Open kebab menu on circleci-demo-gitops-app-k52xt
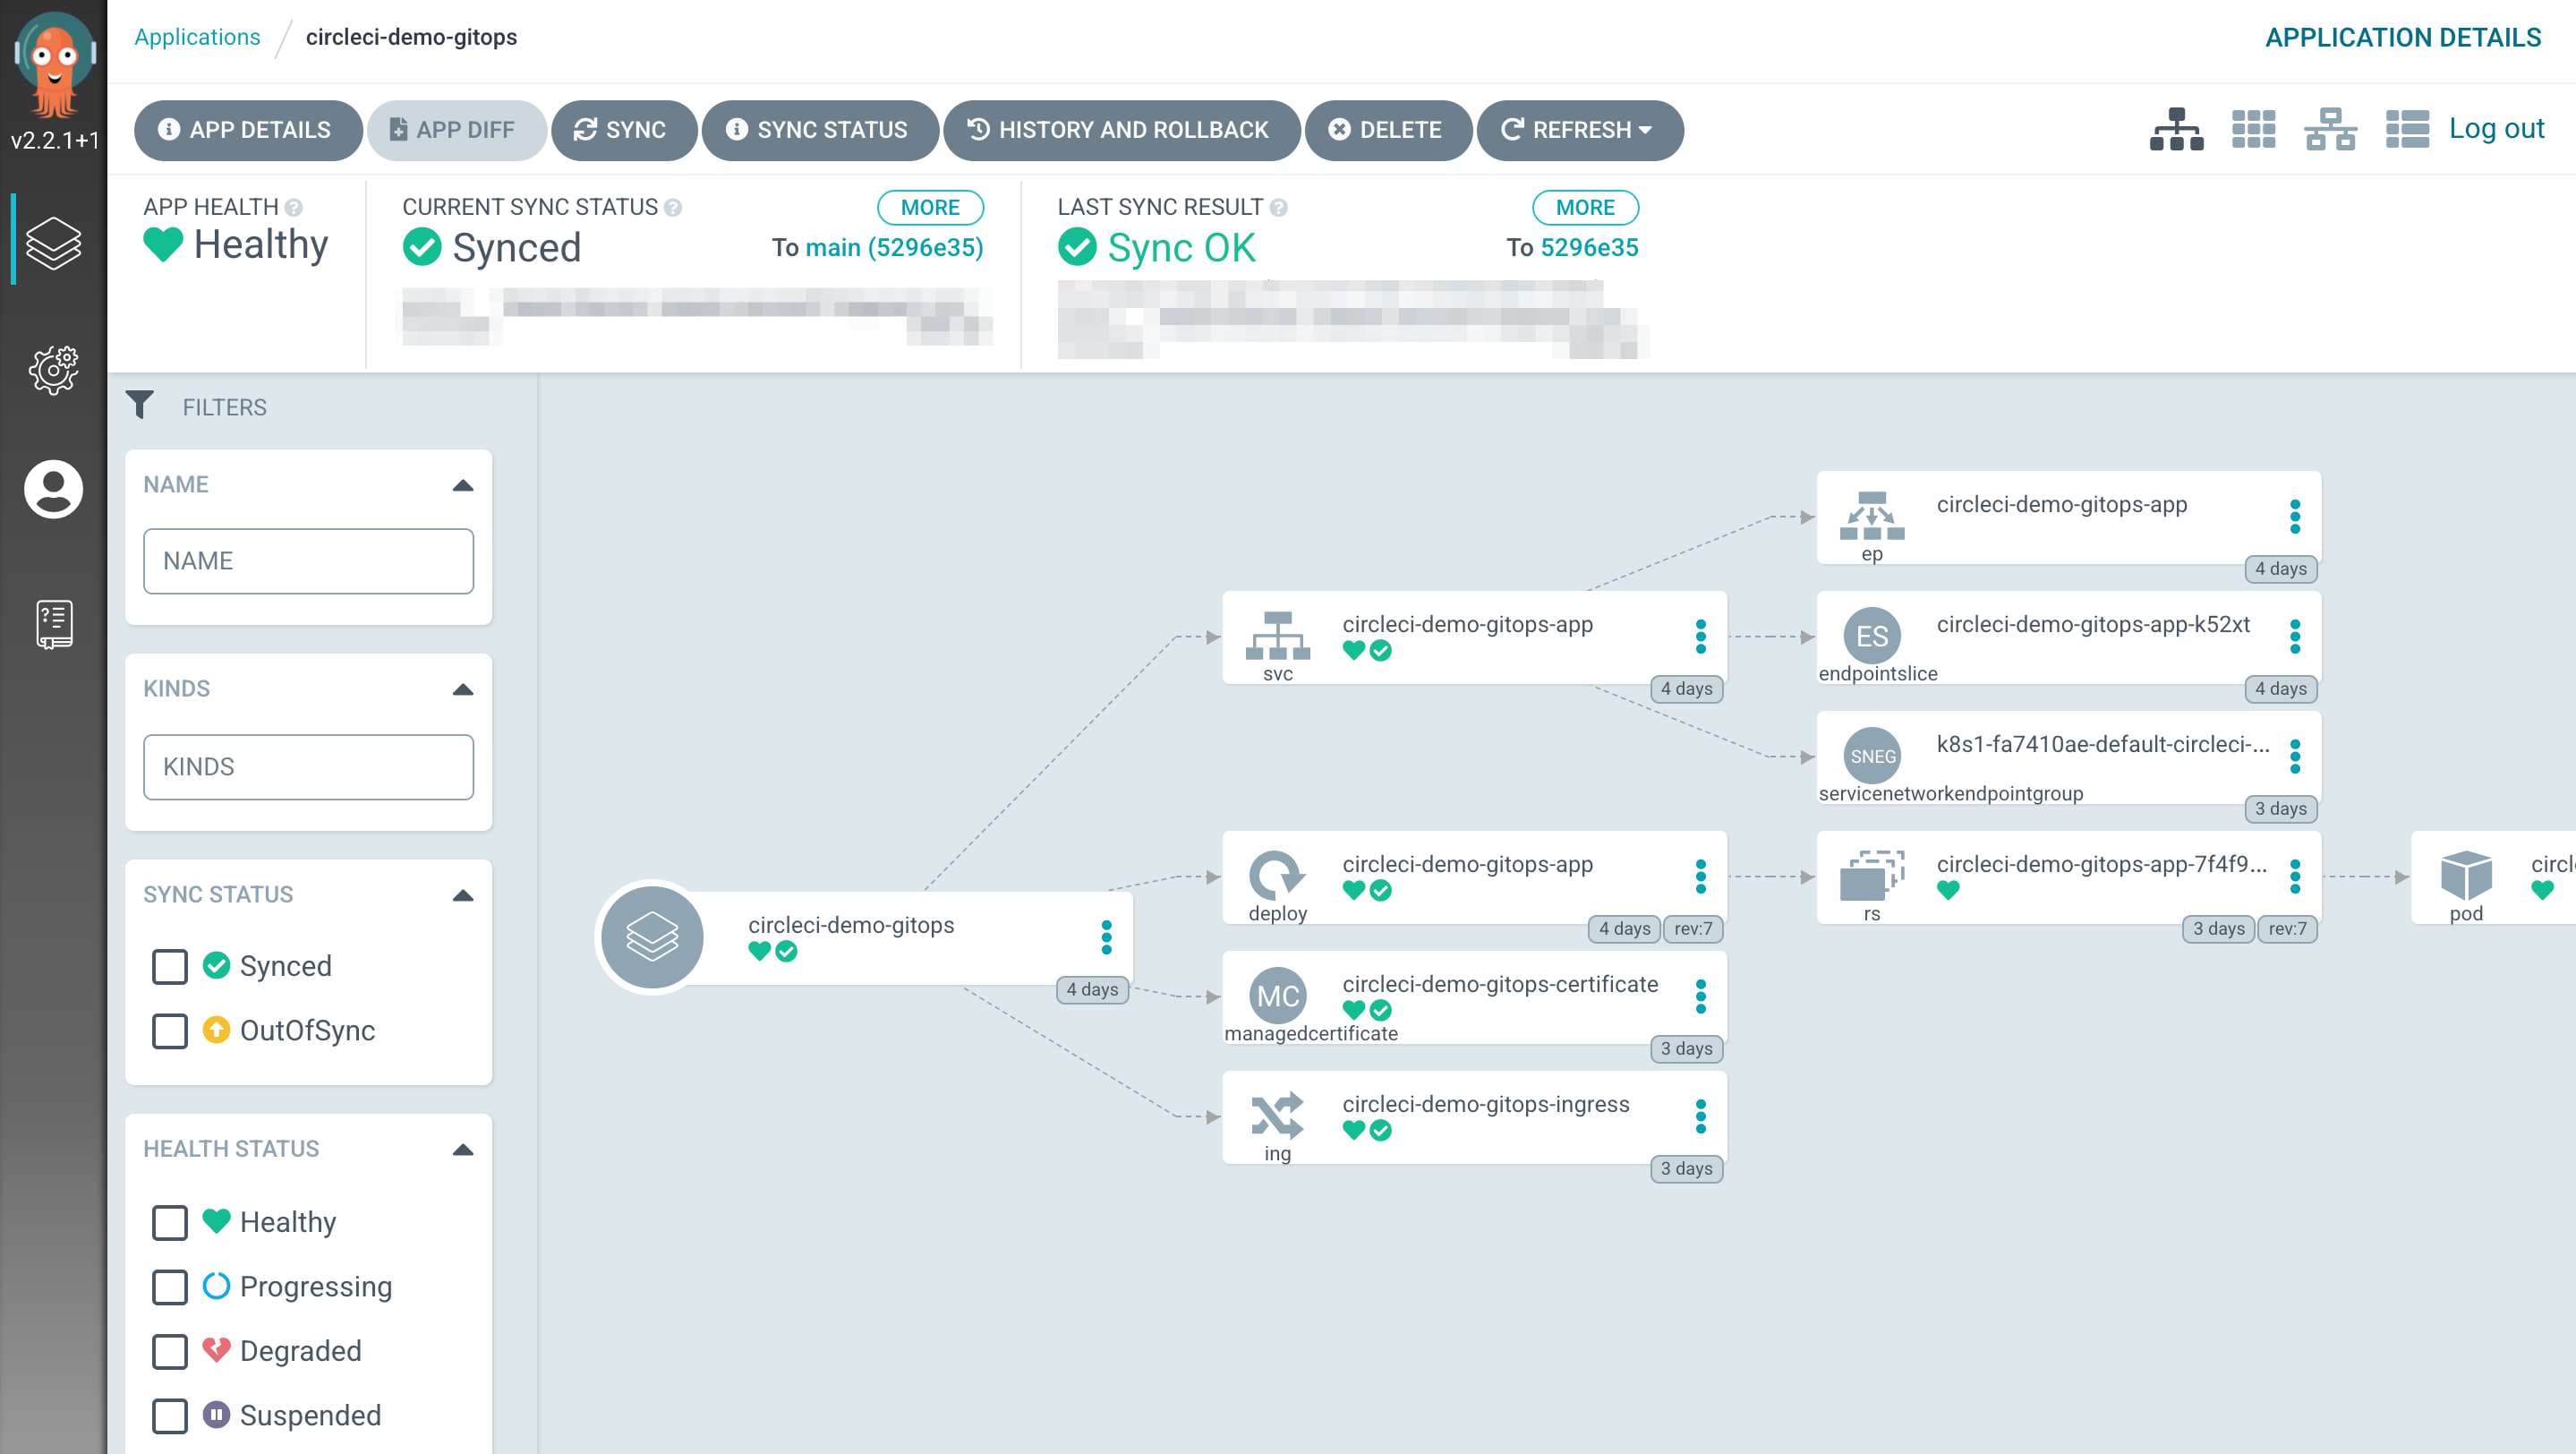 2295,636
